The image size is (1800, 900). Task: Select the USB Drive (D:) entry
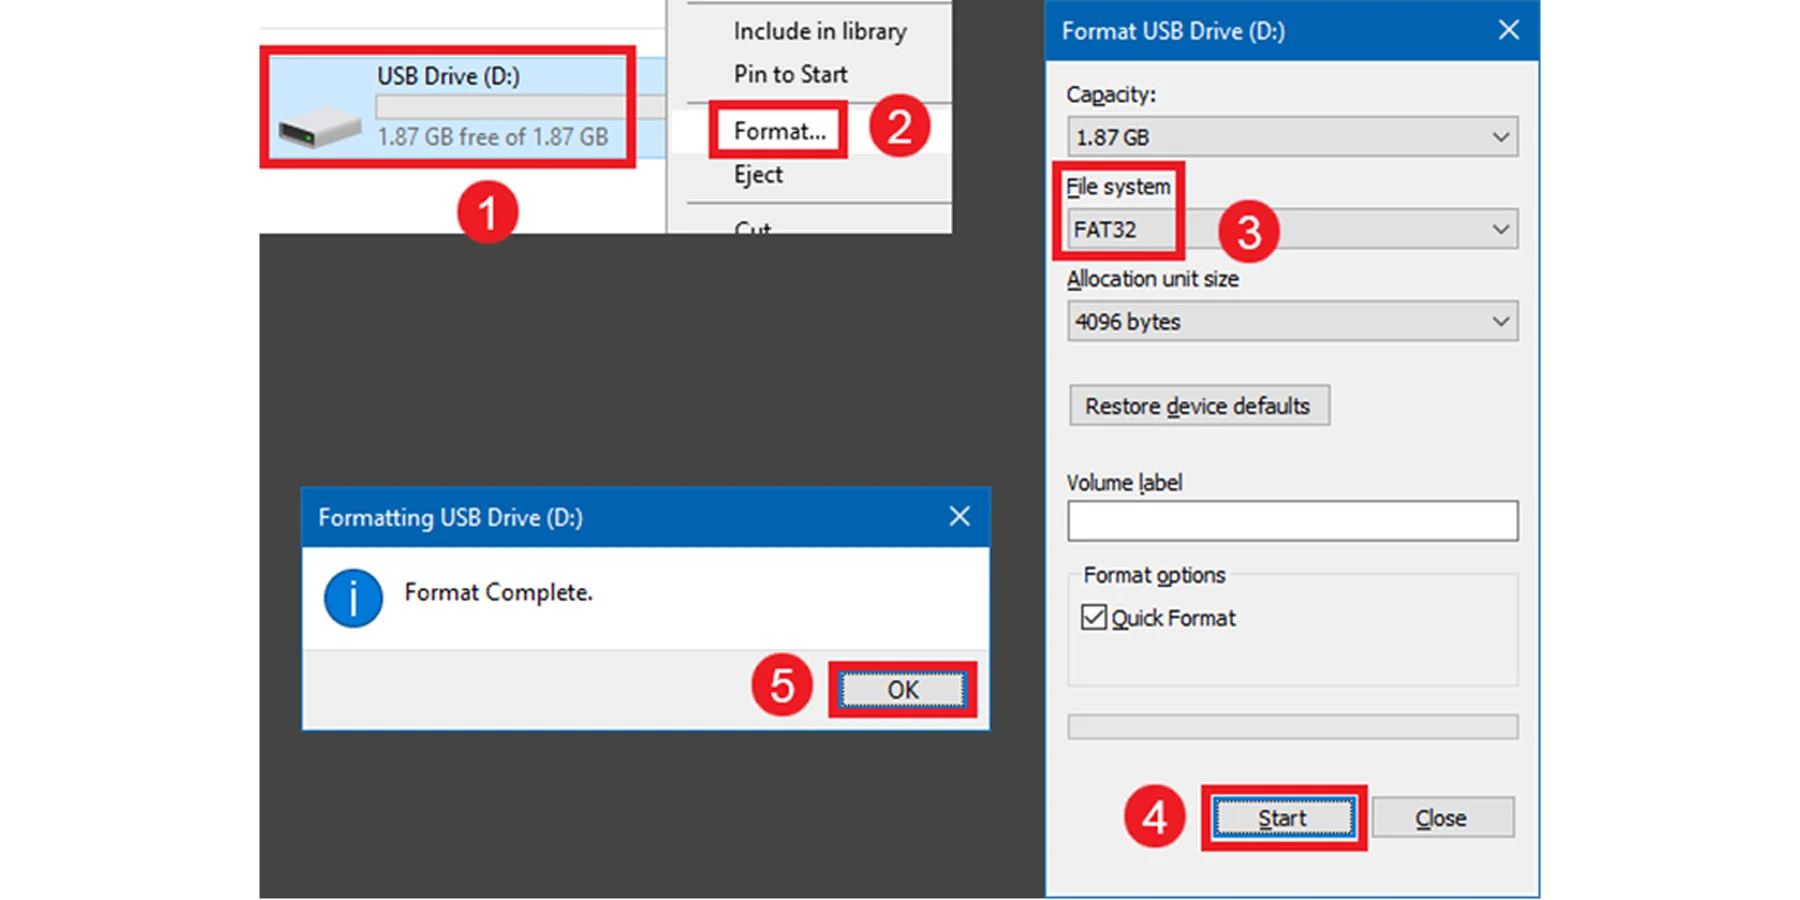click(x=447, y=75)
